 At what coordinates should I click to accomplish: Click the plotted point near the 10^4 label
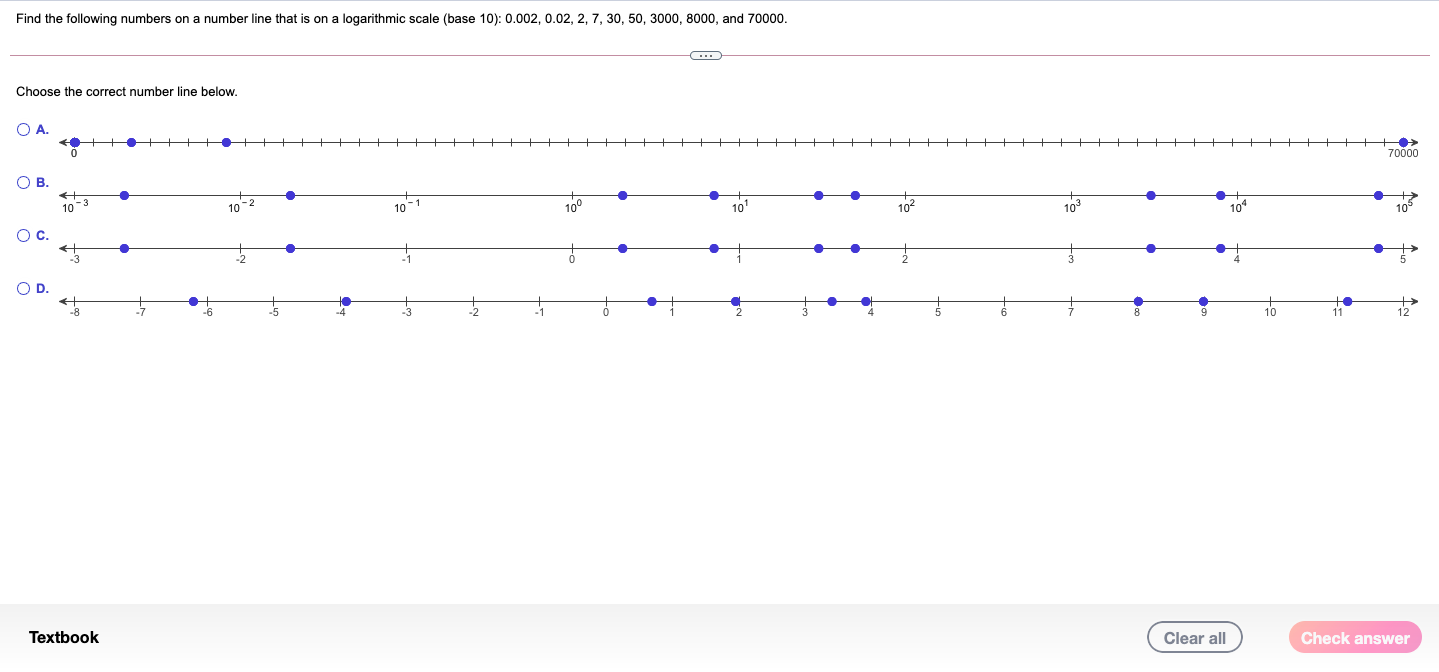click(x=1220, y=195)
